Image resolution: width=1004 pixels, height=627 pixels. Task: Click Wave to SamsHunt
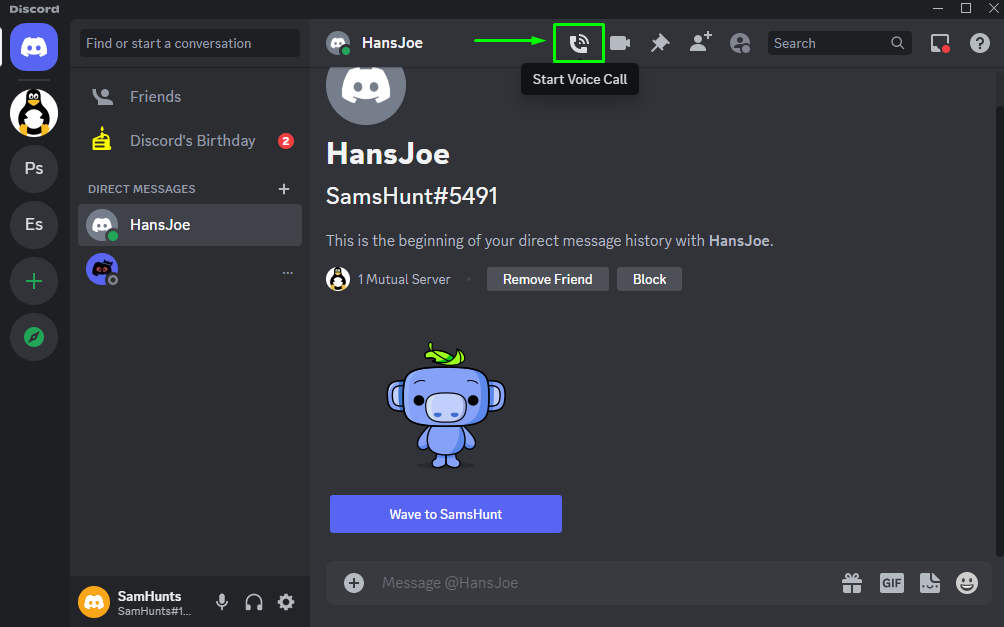[x=446, y=514]
